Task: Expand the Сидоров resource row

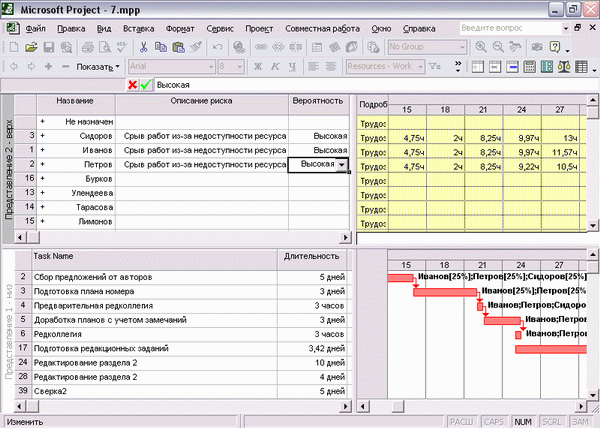Action: coord(42,136)
